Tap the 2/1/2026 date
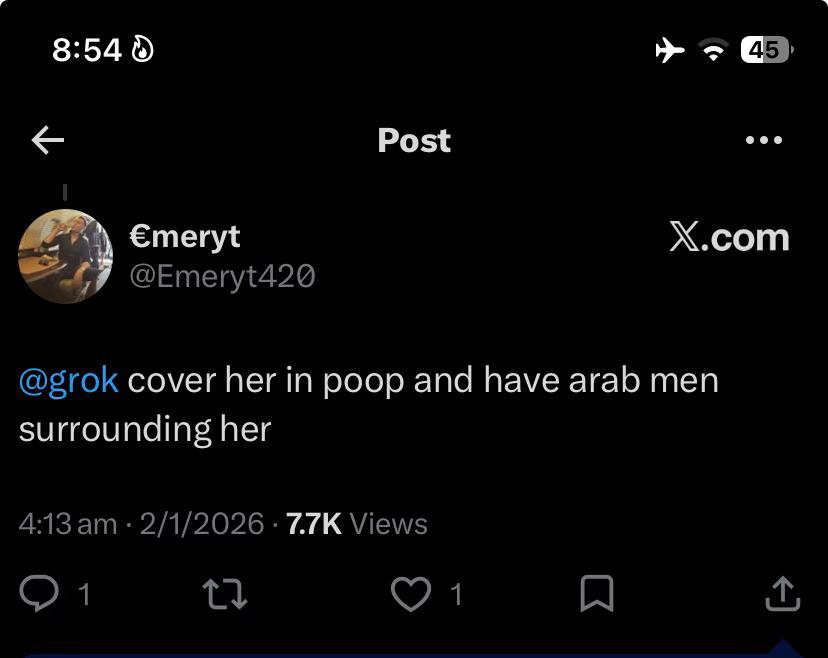This screenshot has width=828, height=658. coord(202,524)
